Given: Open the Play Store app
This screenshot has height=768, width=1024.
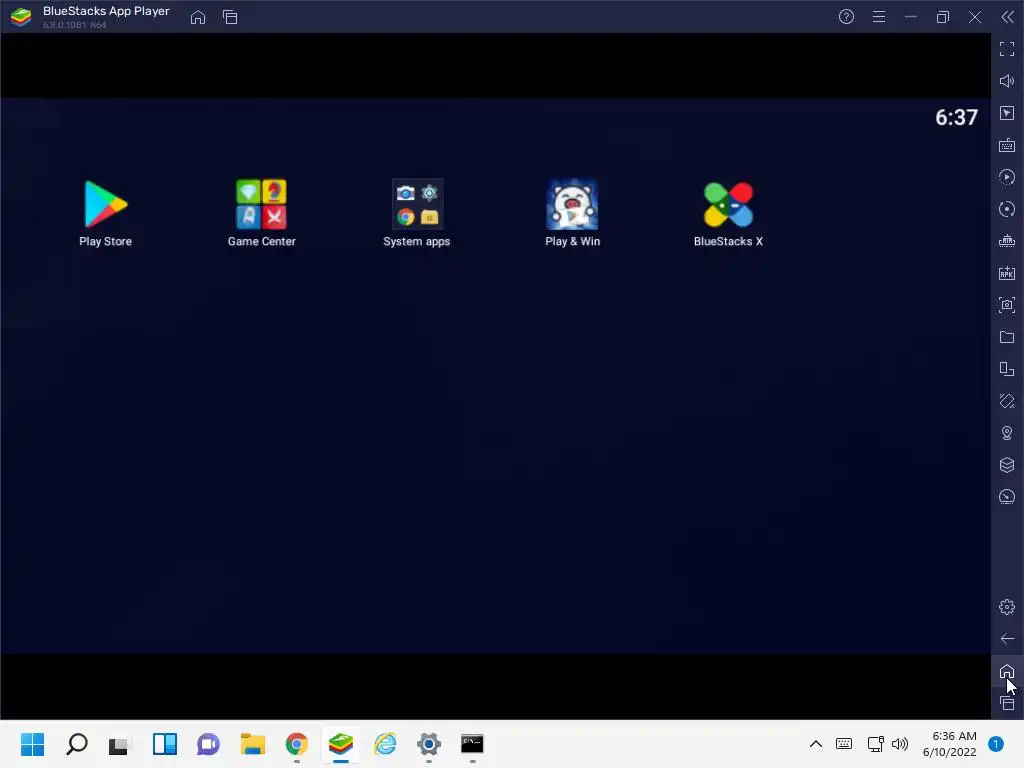Looking at the screenshot, I should pos(105,213).
